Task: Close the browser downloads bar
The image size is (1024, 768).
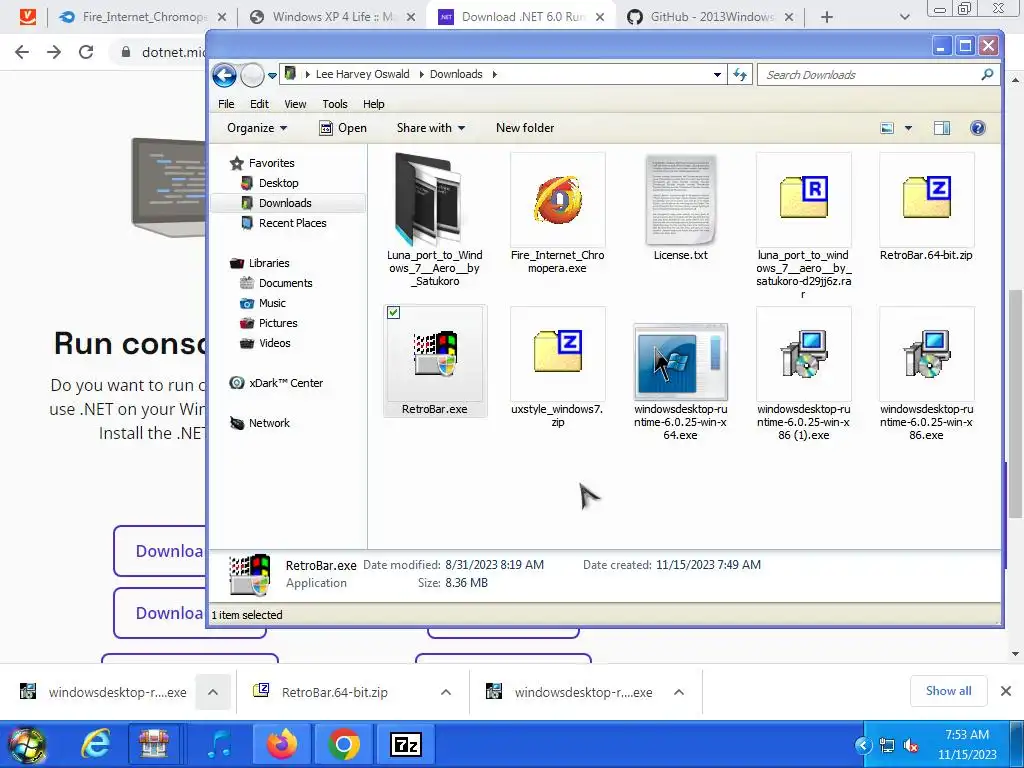Action: point(1006,691)
